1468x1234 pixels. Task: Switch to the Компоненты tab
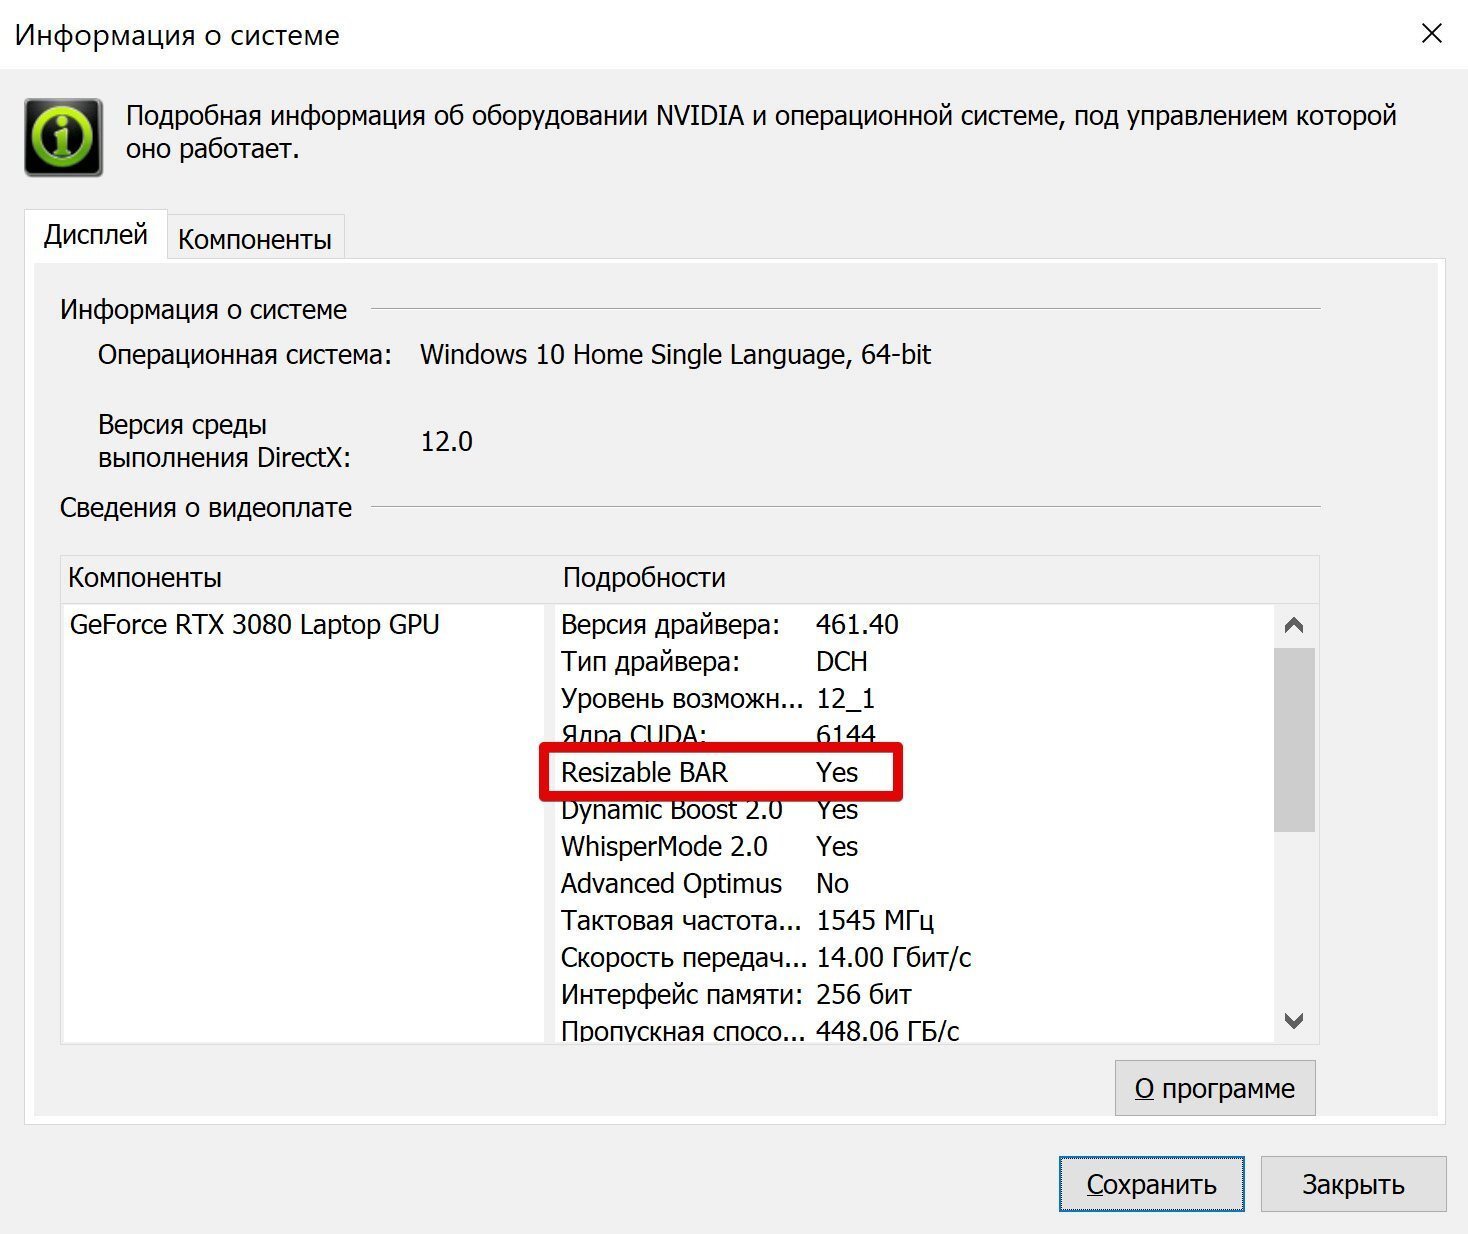point(255,239)
